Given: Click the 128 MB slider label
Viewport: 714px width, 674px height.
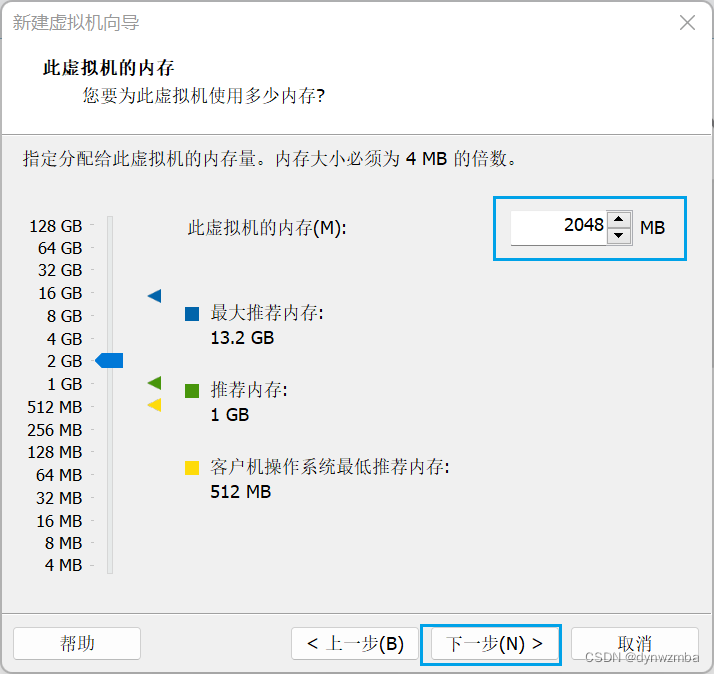Looking at the screenshot, I should click(x=55, y=452).
